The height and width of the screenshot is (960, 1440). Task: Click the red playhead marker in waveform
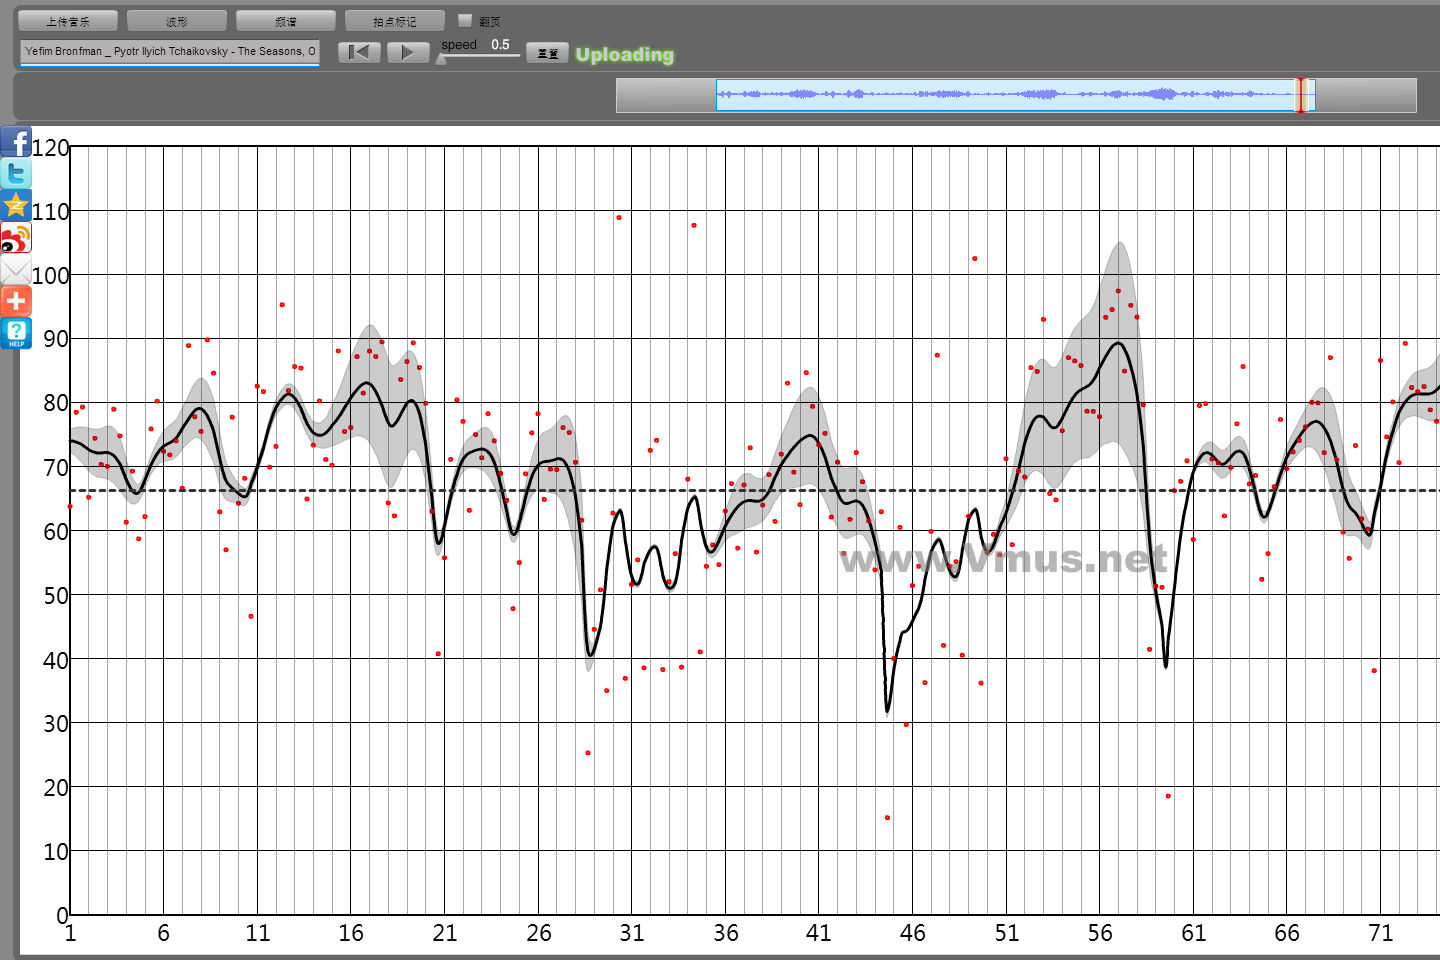tap(1300, 95)
